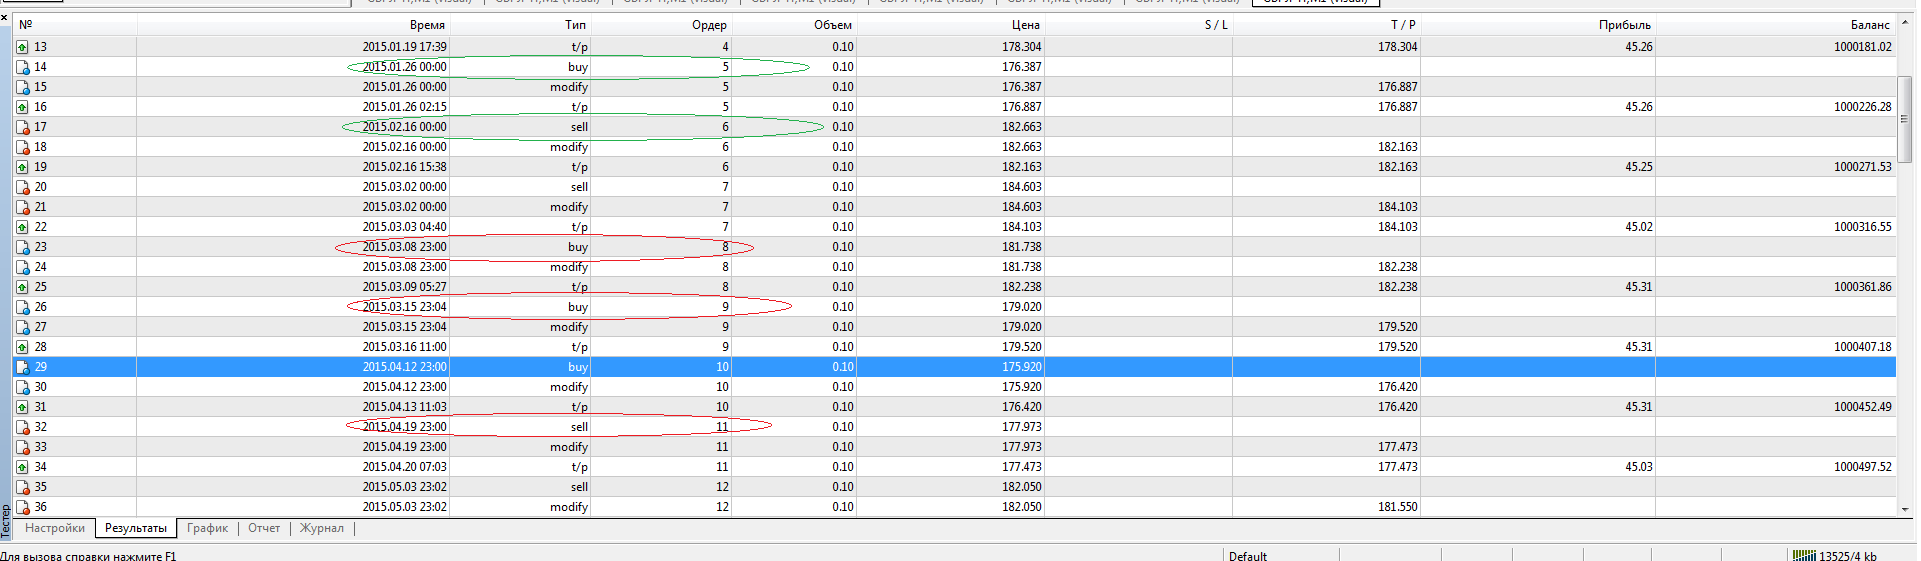1921x561 pixels.
Task: Sort by the Баланс column header
Action: click(x=1776, y=25)
